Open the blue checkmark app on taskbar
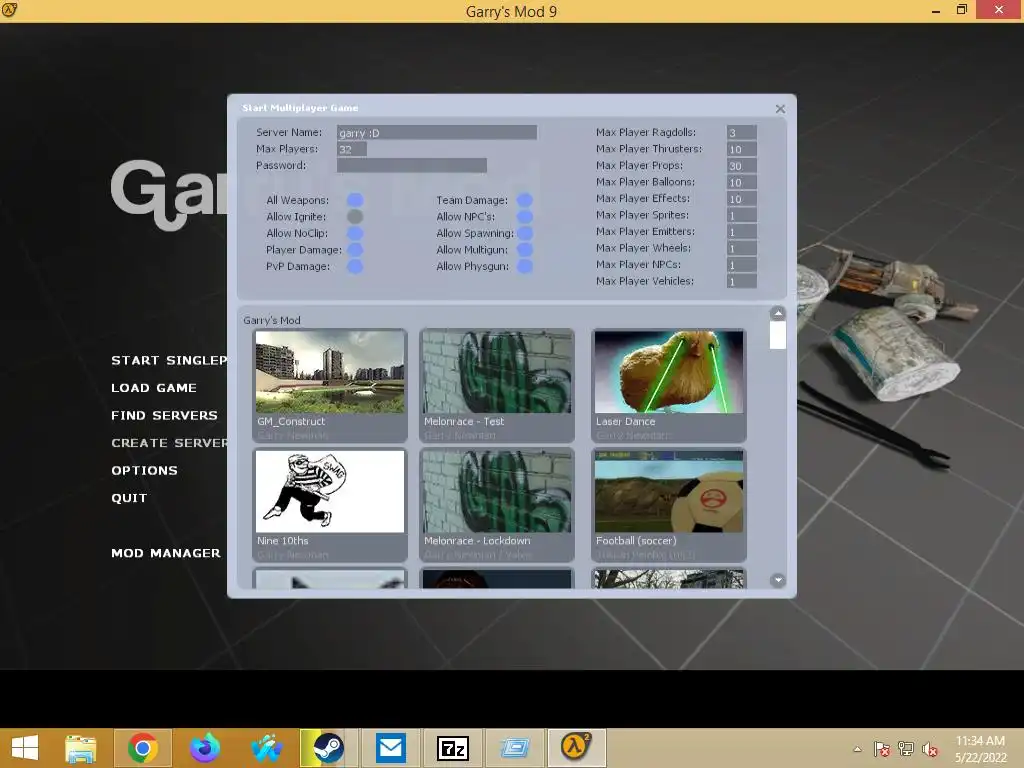The width and height of the screenshot is (1024, 768). [267, 748]
